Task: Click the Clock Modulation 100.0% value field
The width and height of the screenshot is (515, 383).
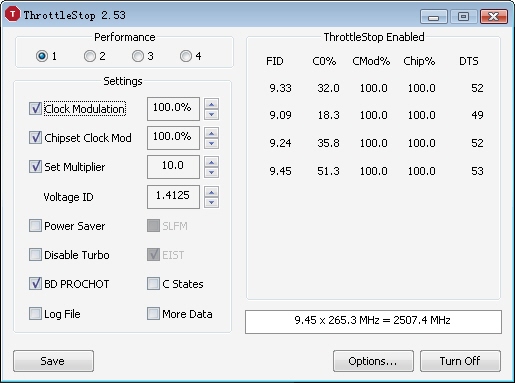Action: (x=173, y=109)
